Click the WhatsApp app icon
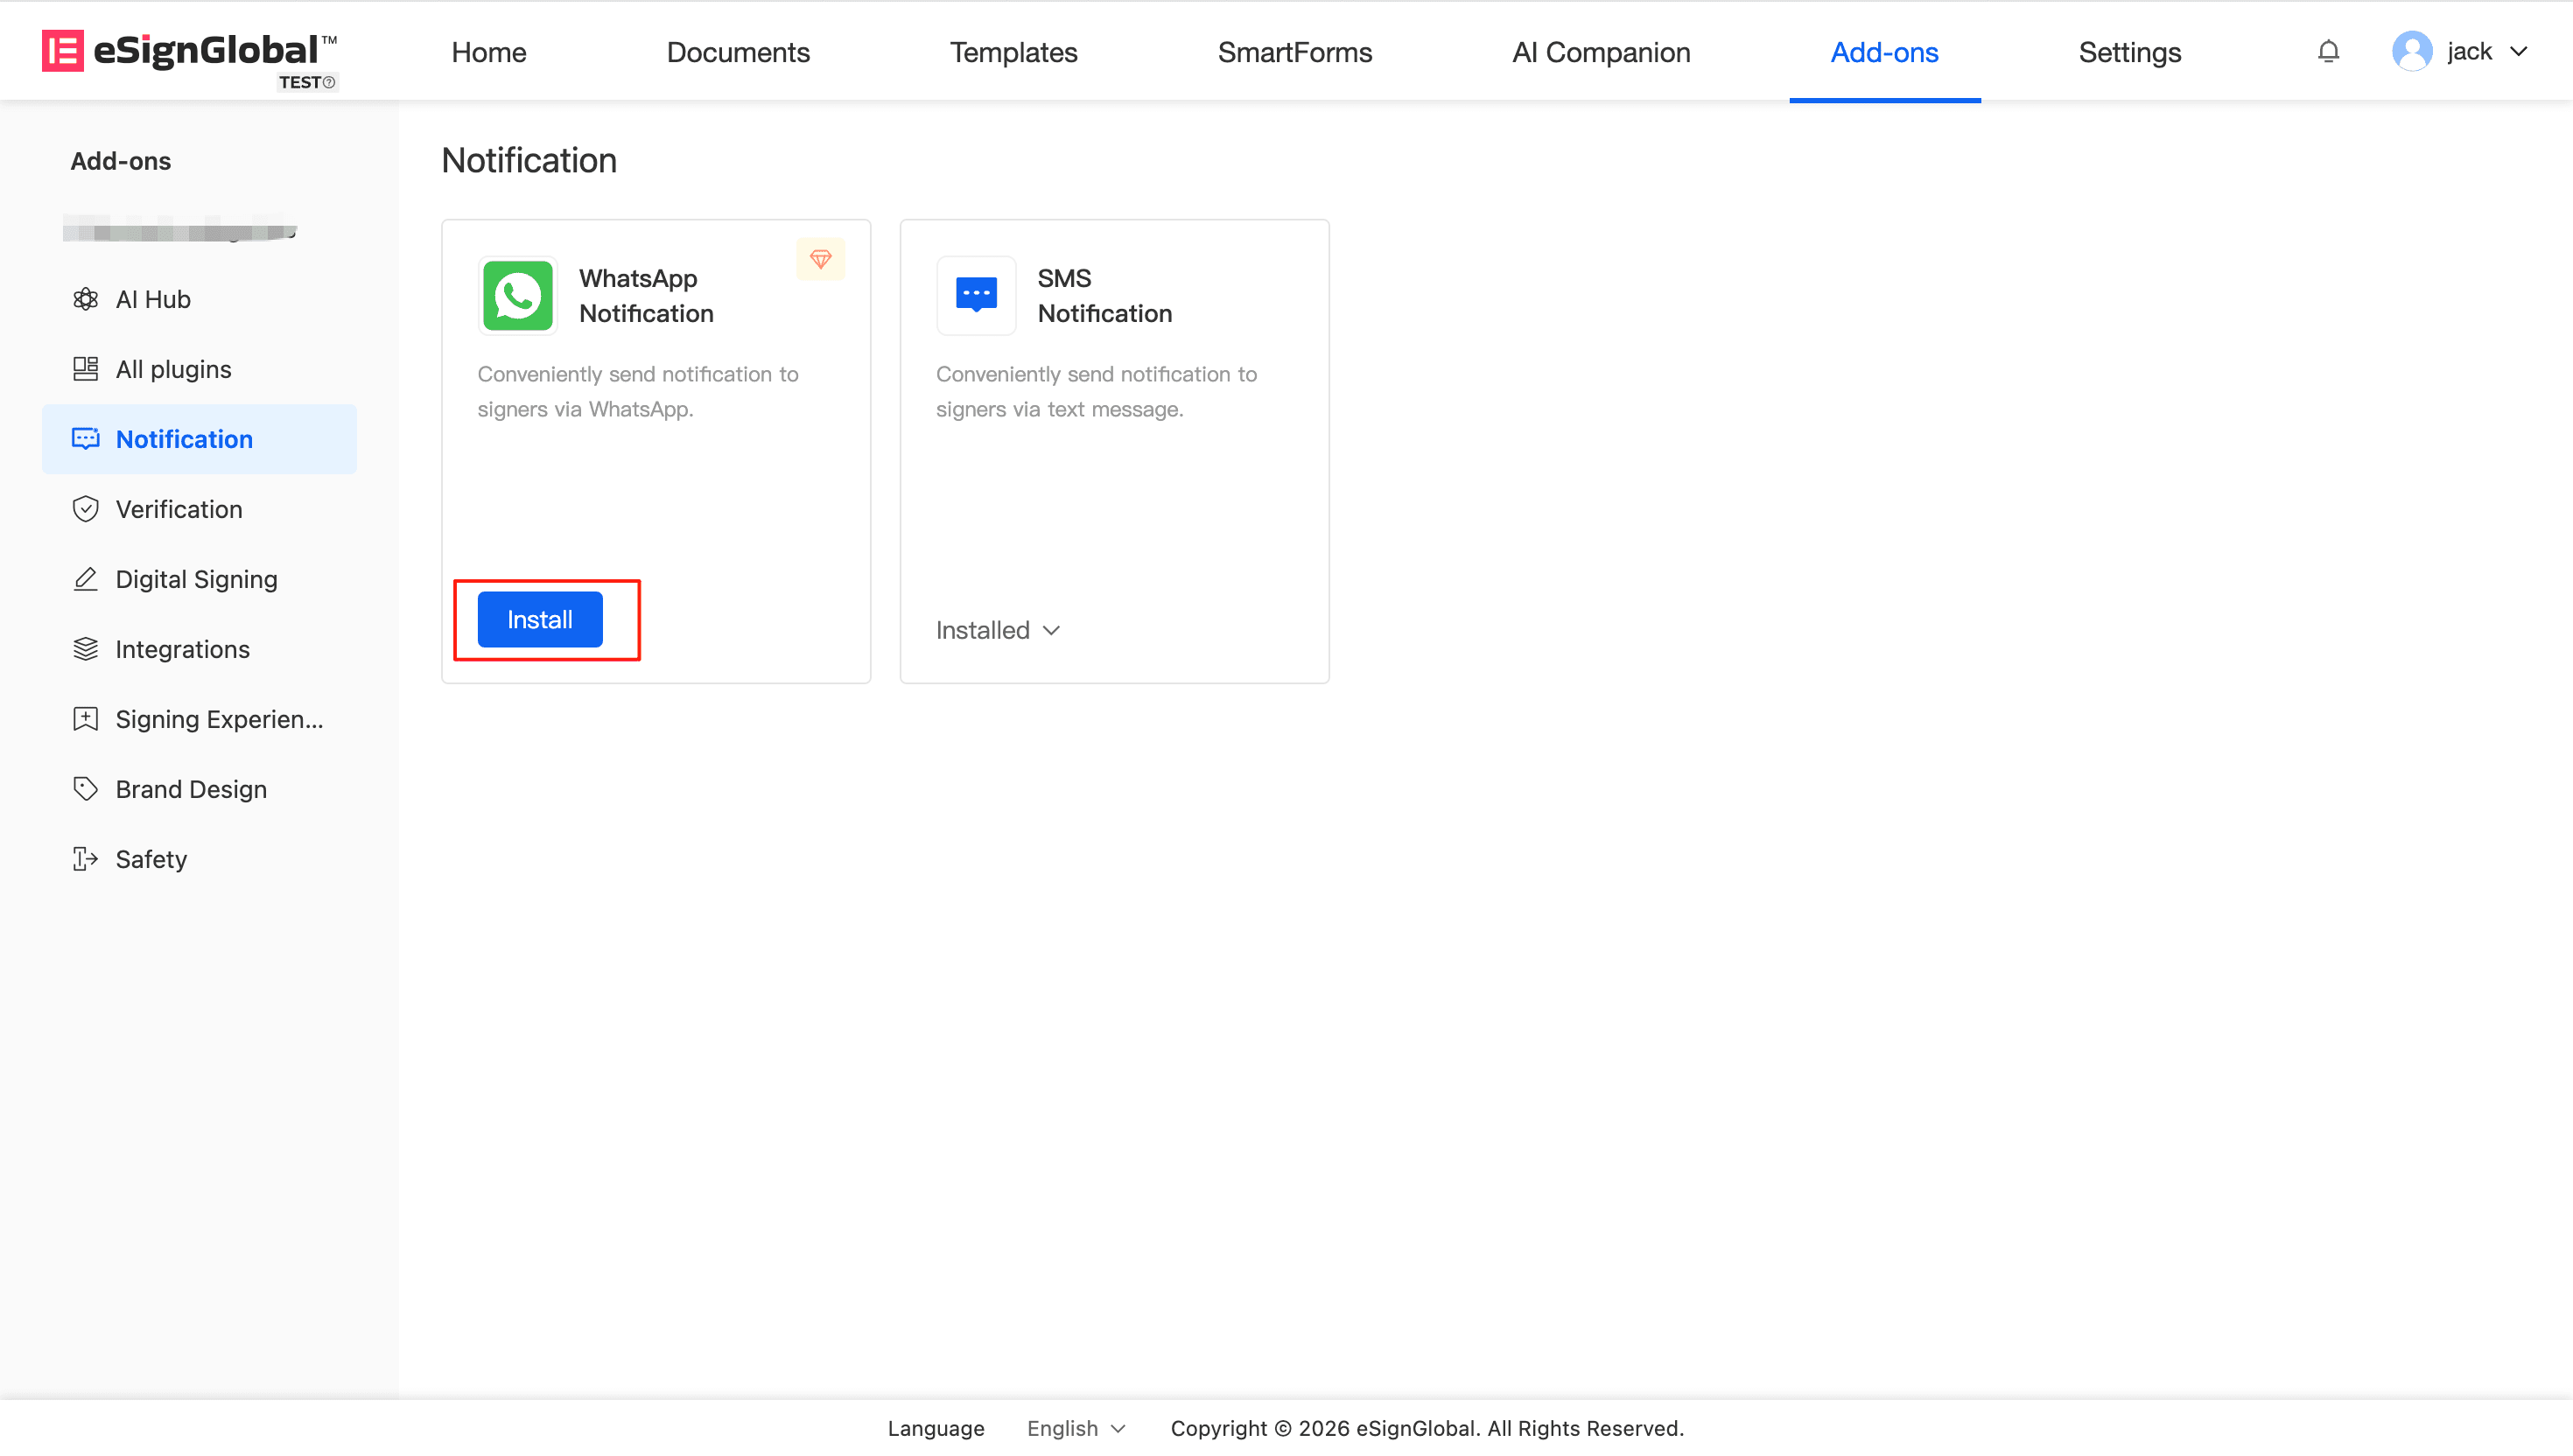 click(x=517, y=296)
